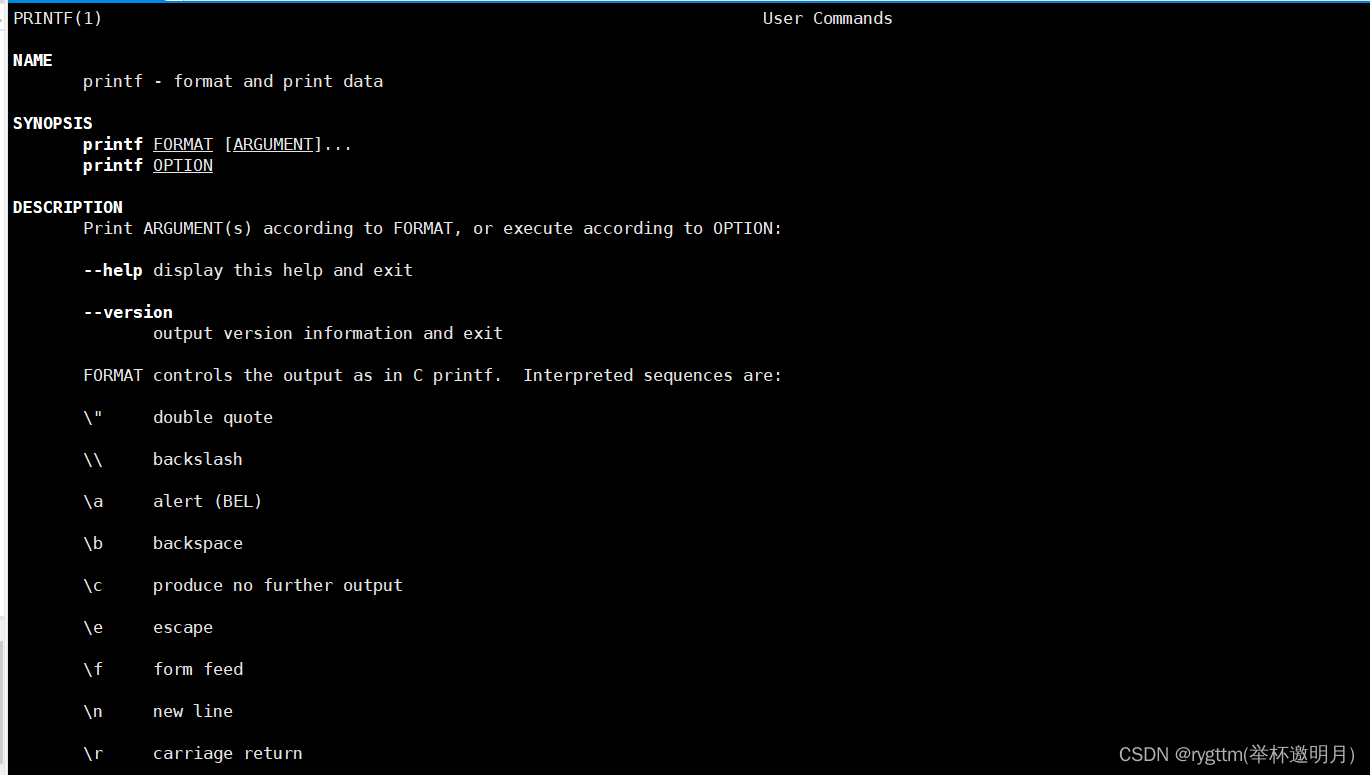
Task: Click the 'alert (BEL)' description
Action: 208,501
